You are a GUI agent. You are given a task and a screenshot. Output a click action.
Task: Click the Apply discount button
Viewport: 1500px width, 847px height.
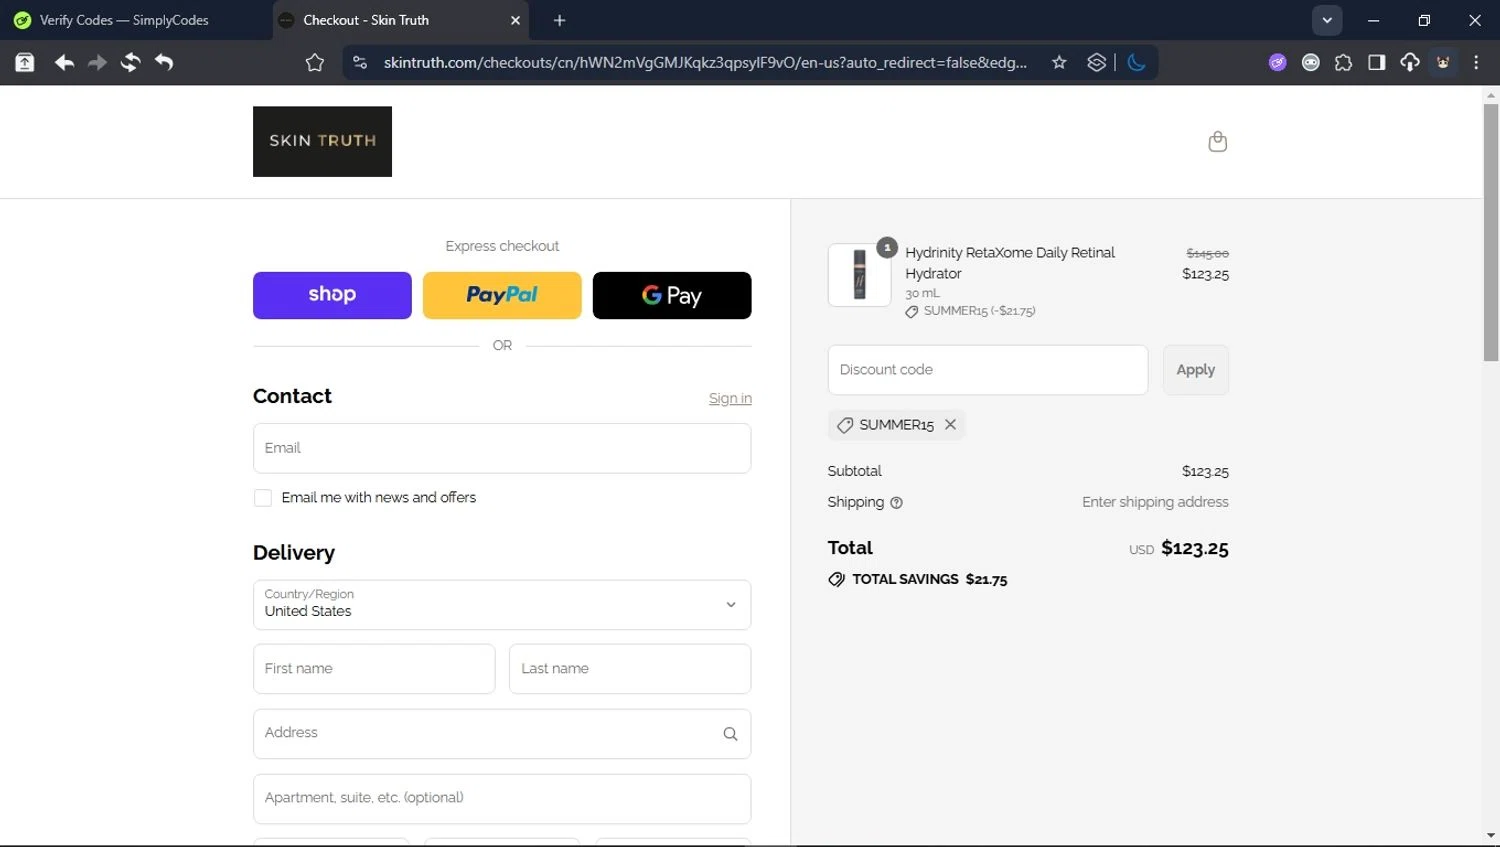pos(1195,370)
